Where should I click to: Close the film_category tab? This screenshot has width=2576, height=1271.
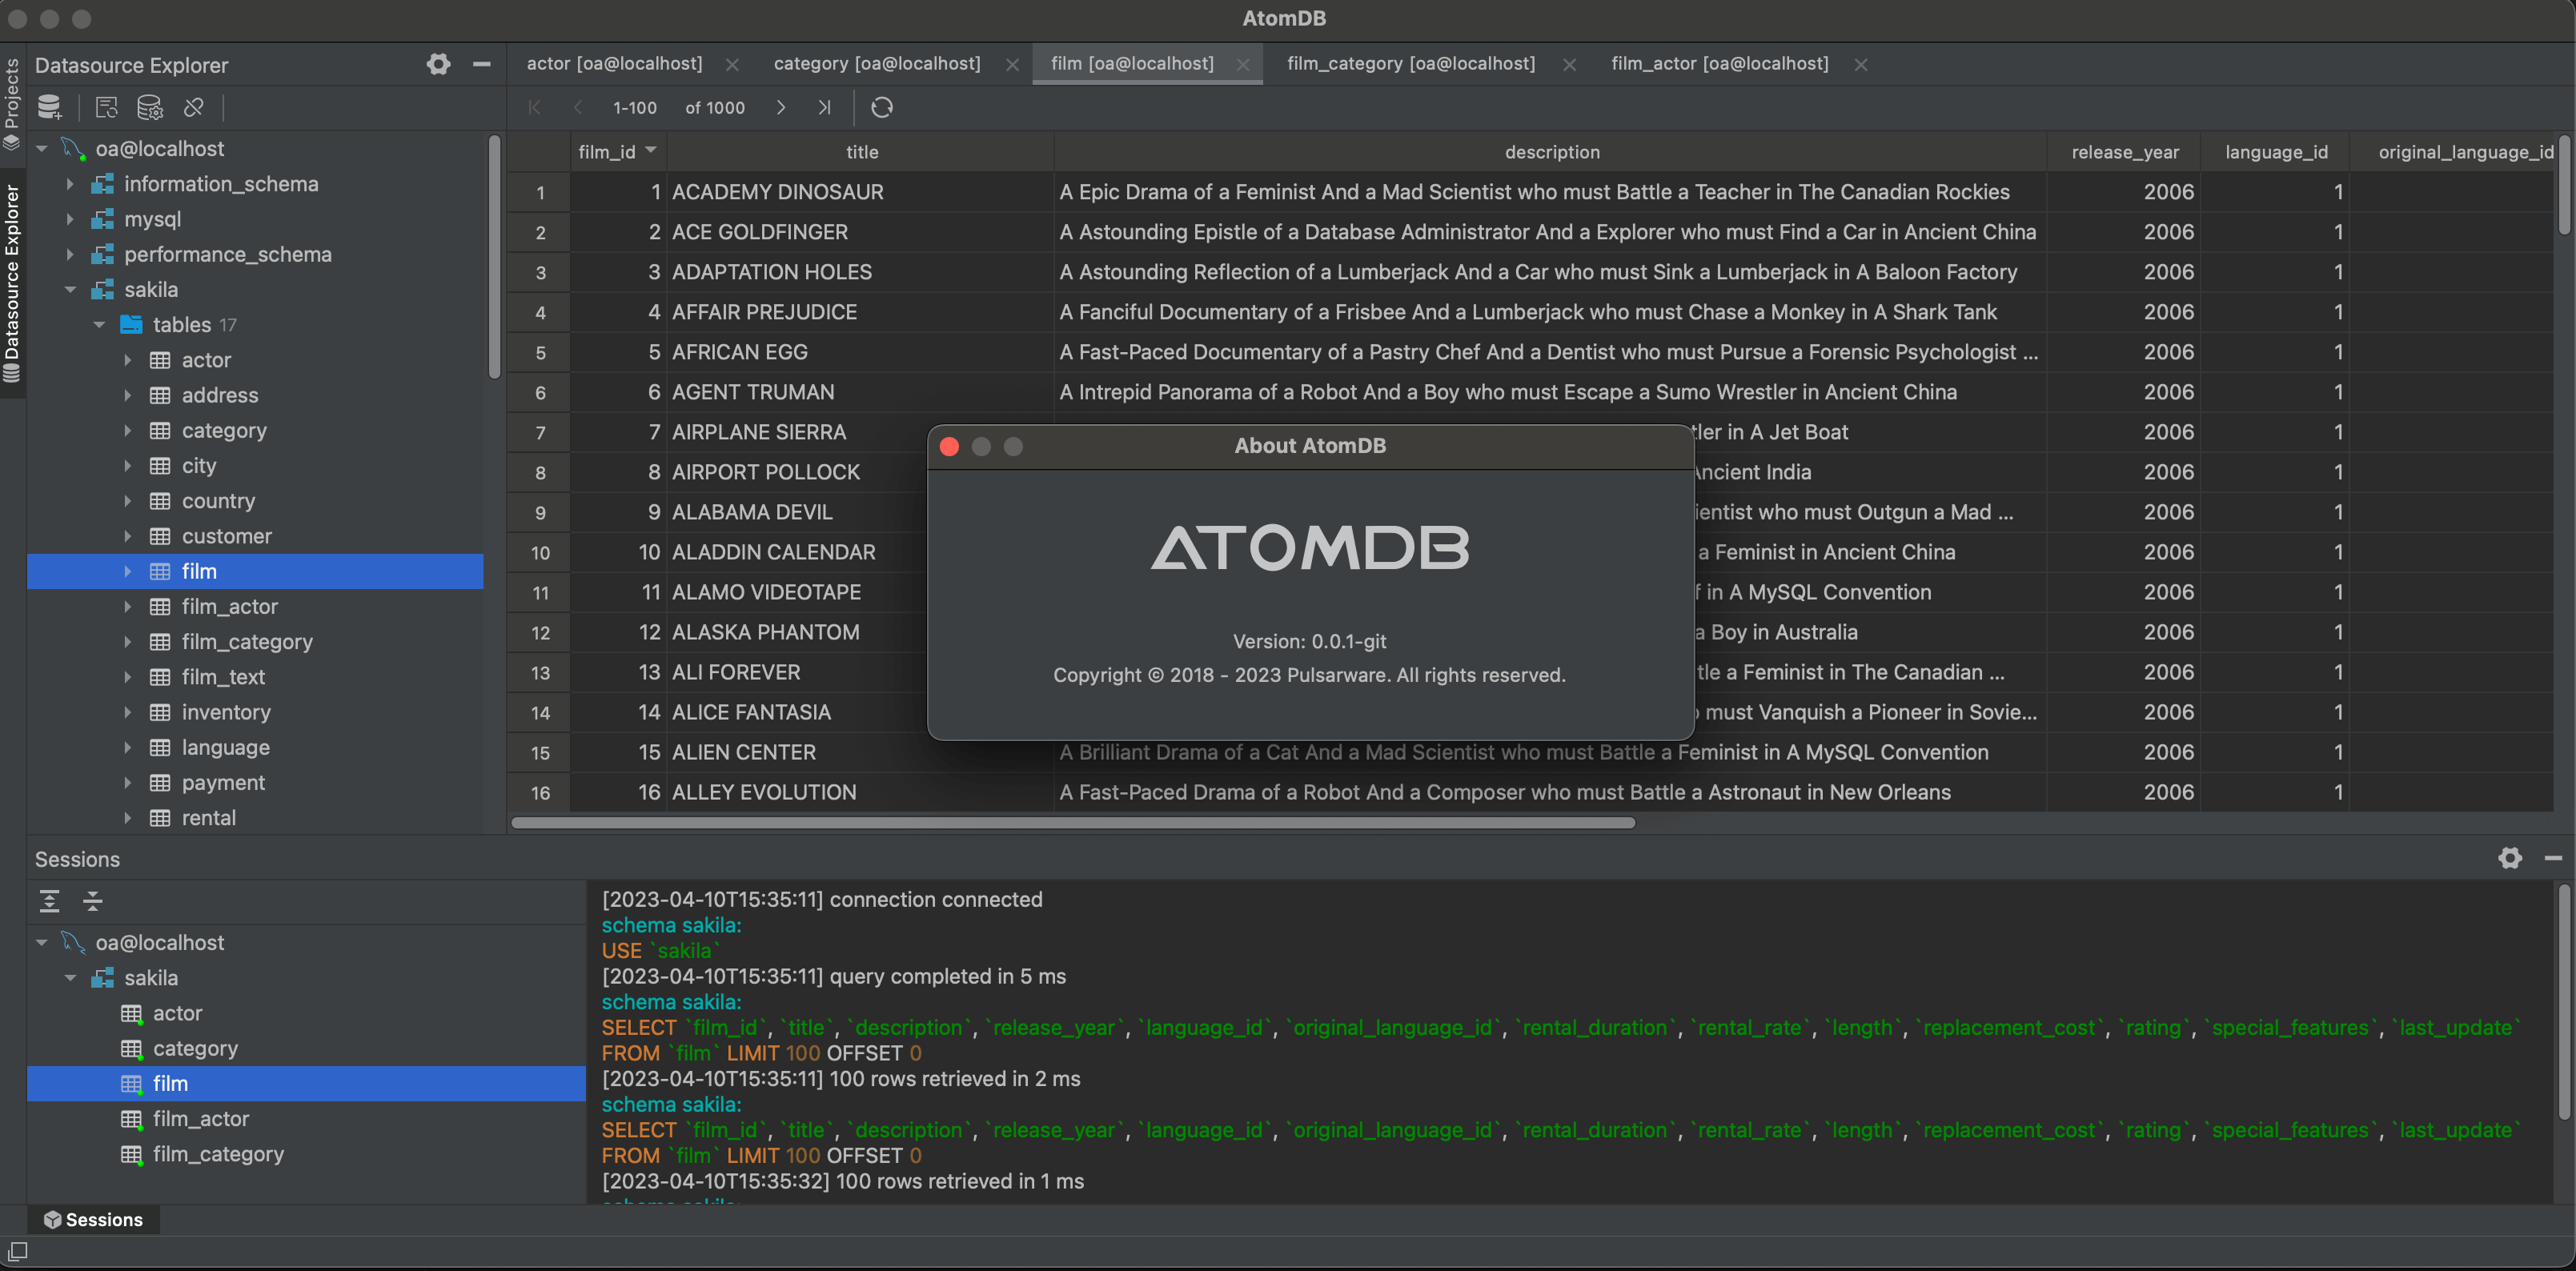tap(1569, 65)
